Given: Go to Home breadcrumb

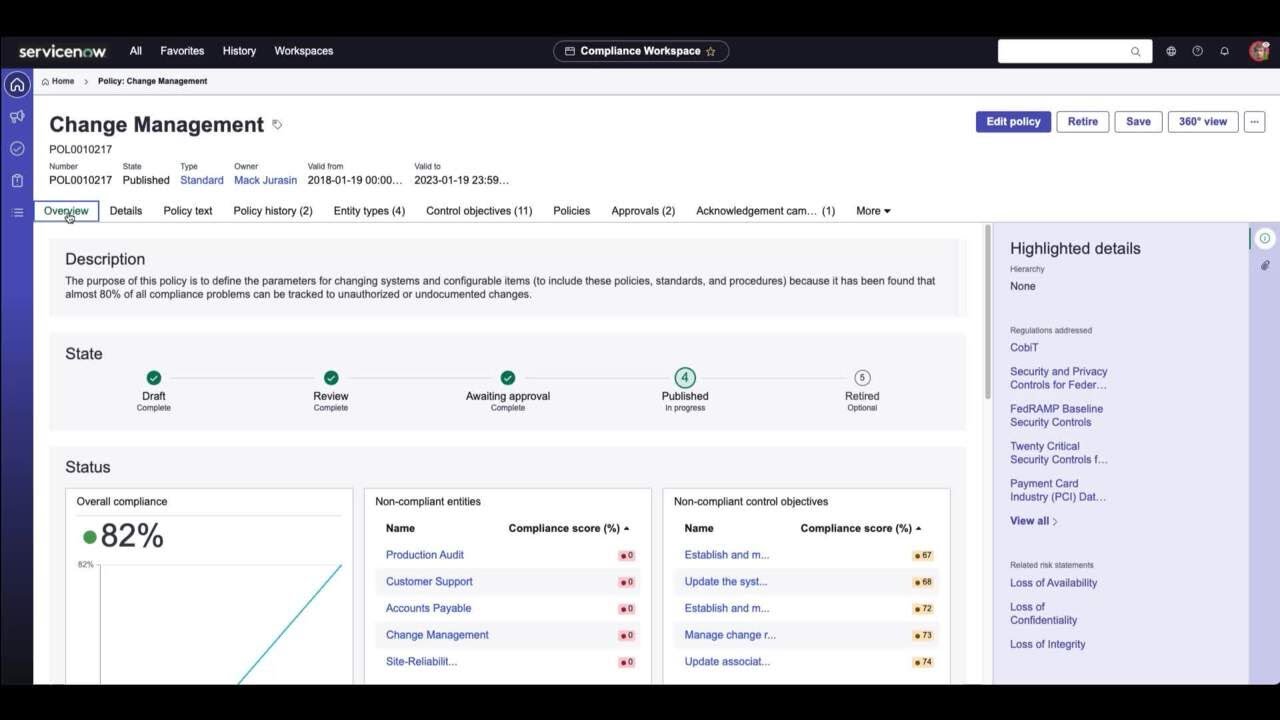Looking at the screenshot, I should click(58, 81).
